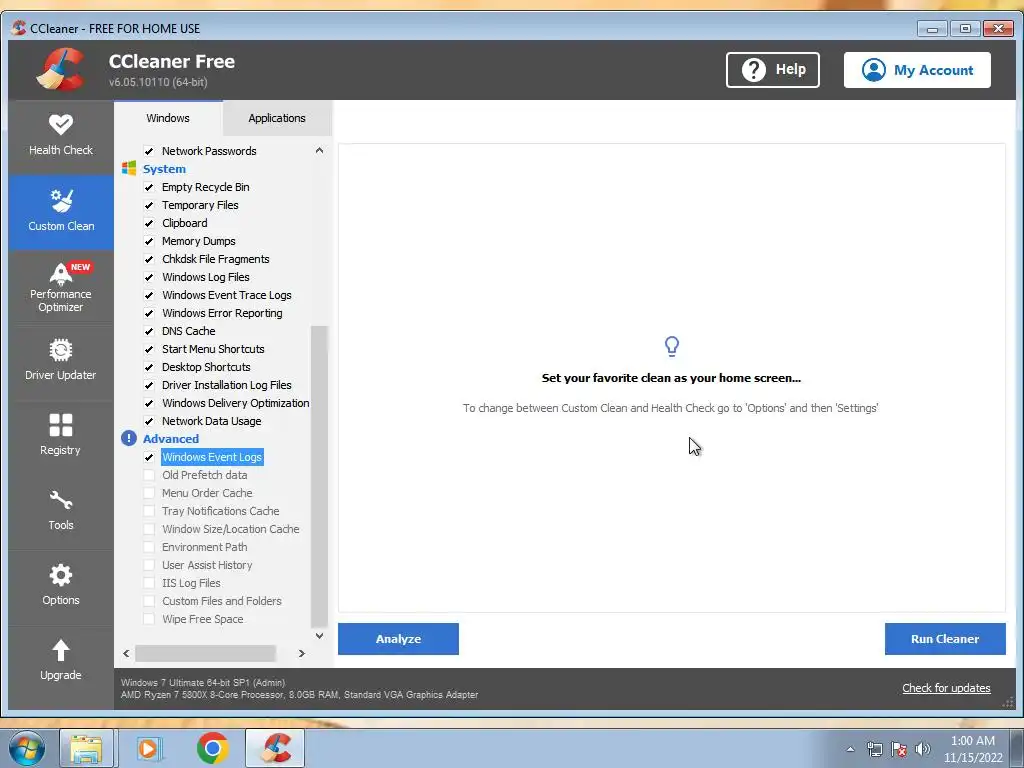Enable the Old Prefetch data checkbox
Screen dimensions: 1024x768
tap(149, 475)
